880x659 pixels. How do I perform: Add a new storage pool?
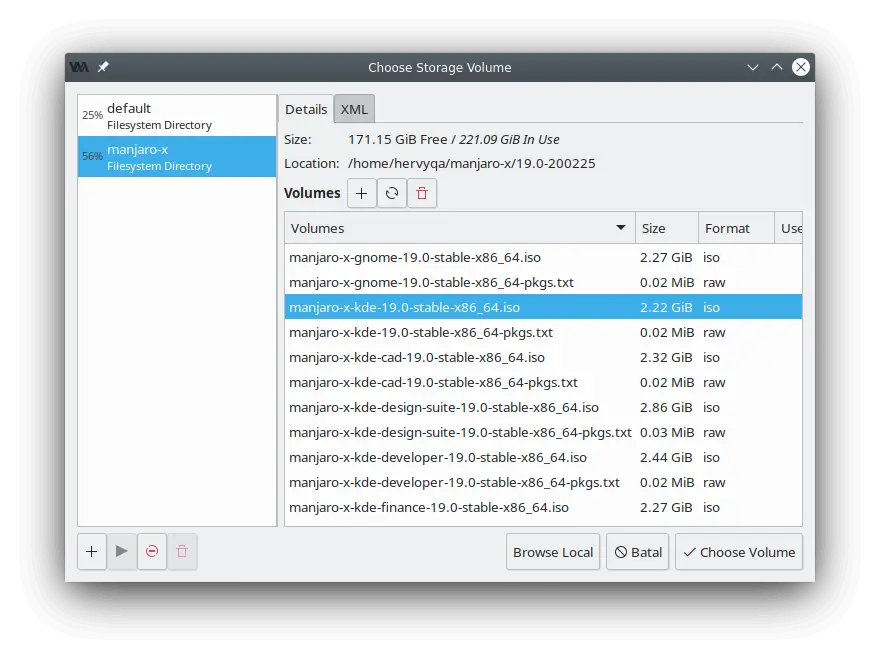pyautogui.click(x=91, y=552)
